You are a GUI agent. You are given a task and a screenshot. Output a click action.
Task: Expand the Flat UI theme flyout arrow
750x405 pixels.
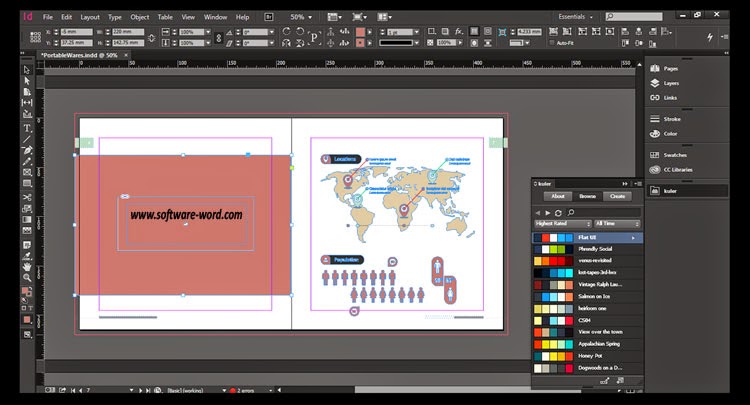coord(633,238)
